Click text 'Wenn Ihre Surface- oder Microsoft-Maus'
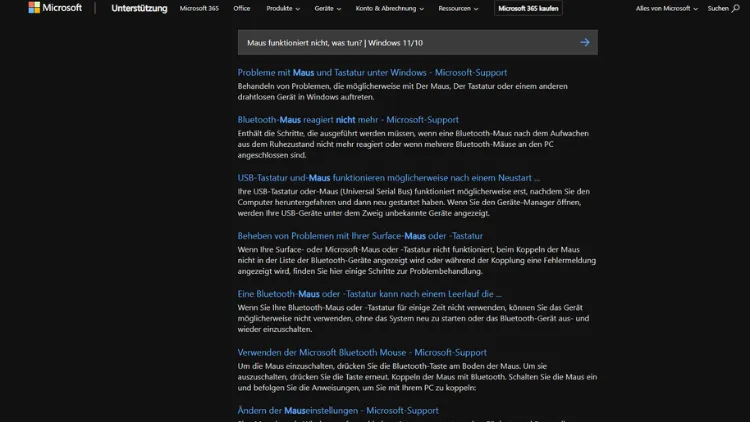 click(308, 249)
